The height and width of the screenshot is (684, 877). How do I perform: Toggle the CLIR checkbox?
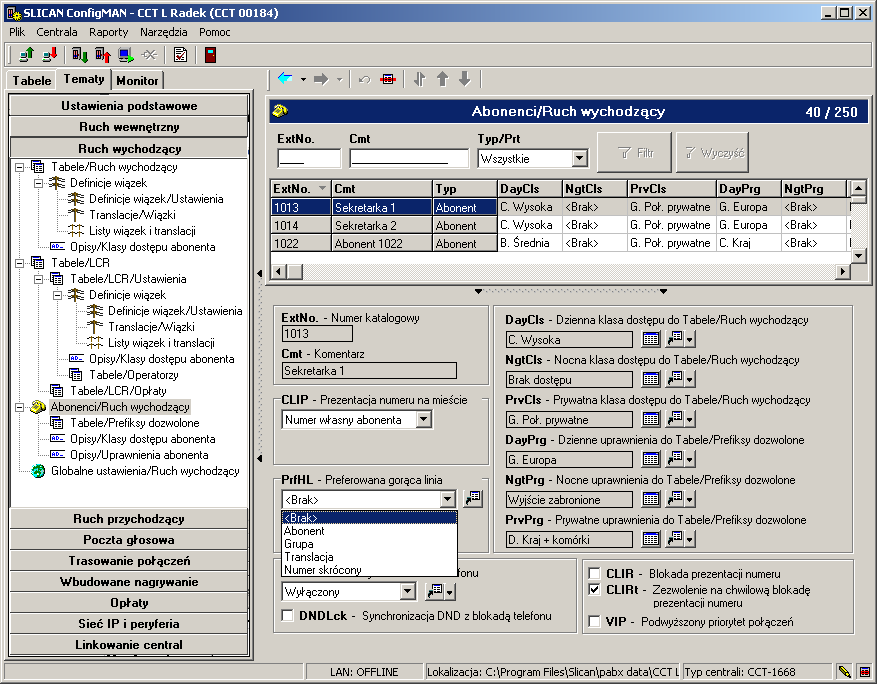tap(595, 573)
